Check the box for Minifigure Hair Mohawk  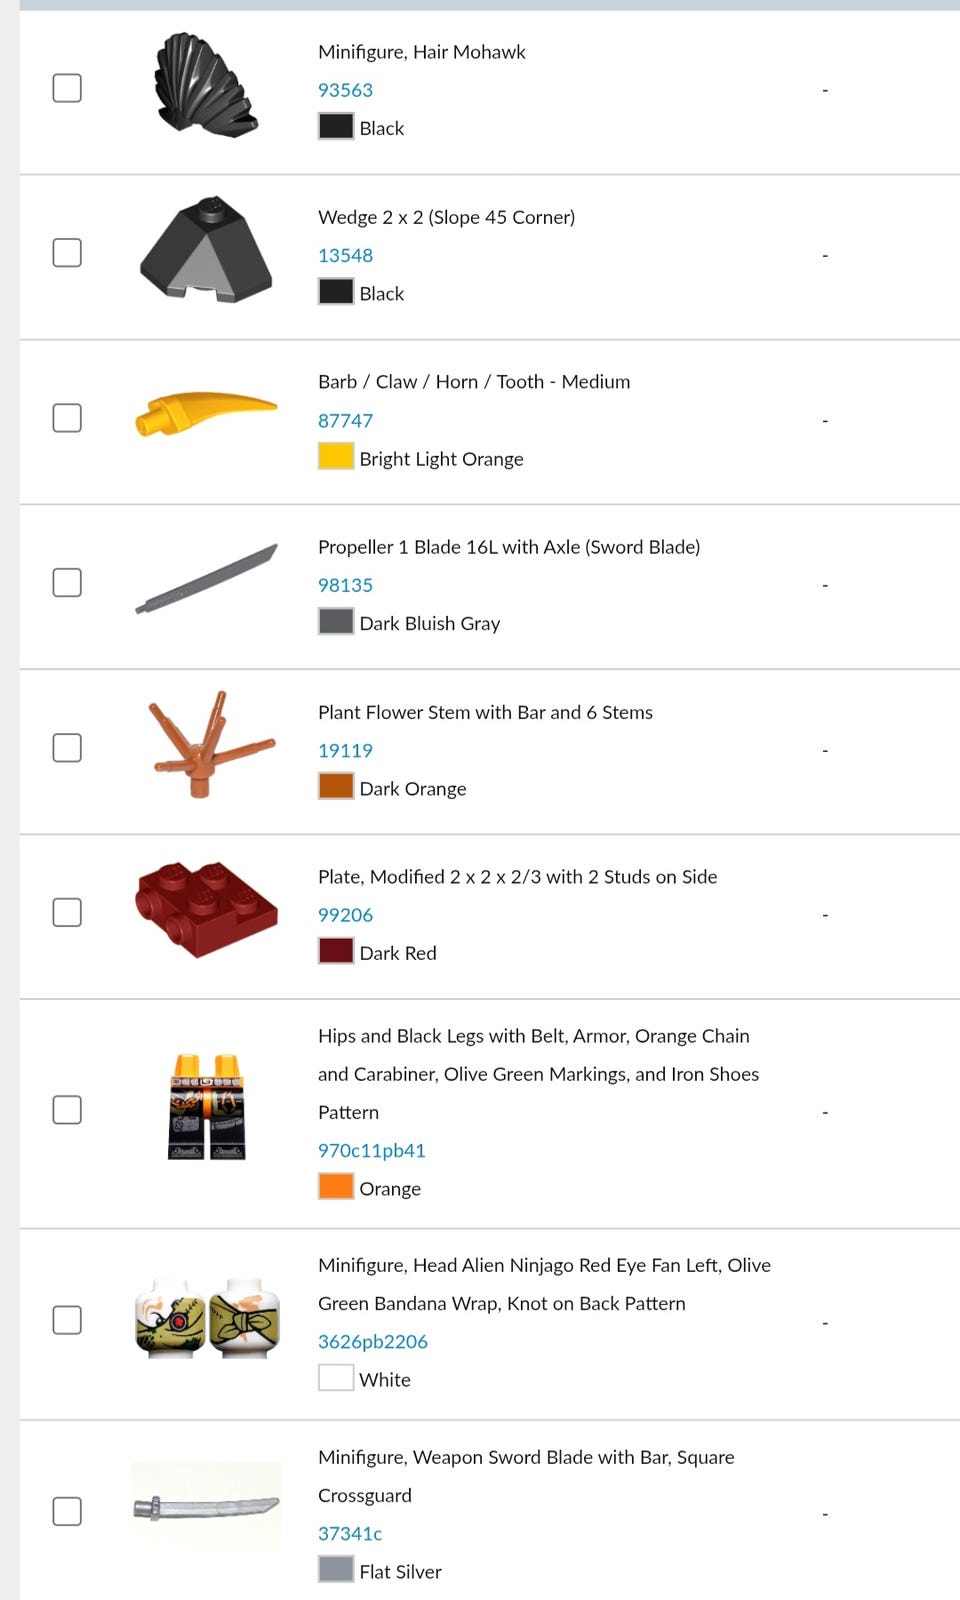67,88
